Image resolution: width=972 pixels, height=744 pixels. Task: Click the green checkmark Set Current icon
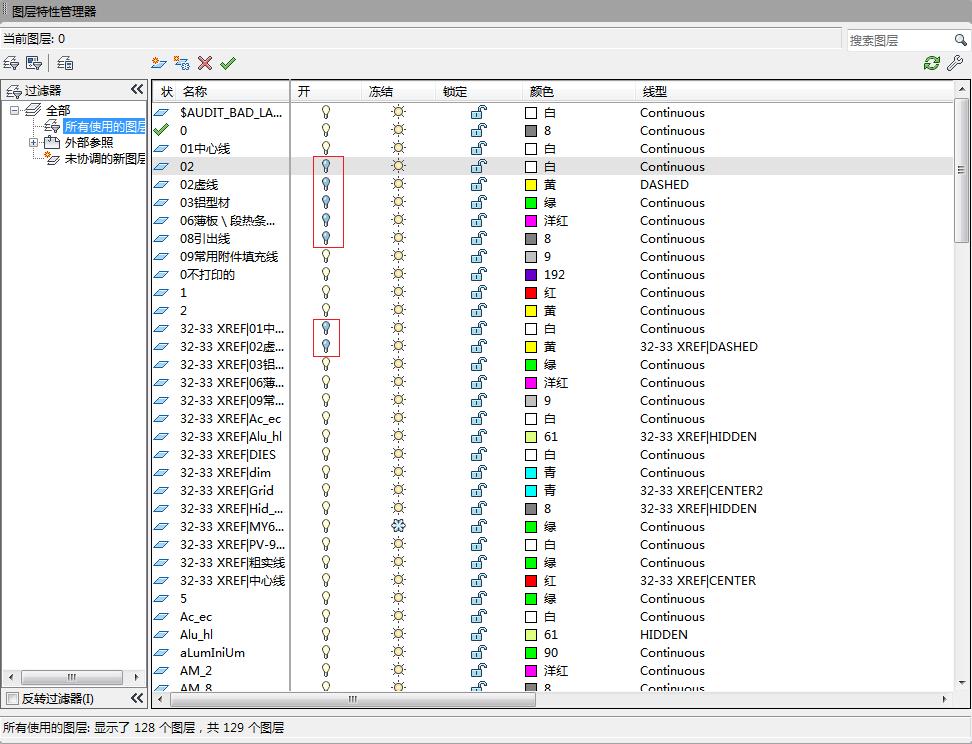[228, 63]
